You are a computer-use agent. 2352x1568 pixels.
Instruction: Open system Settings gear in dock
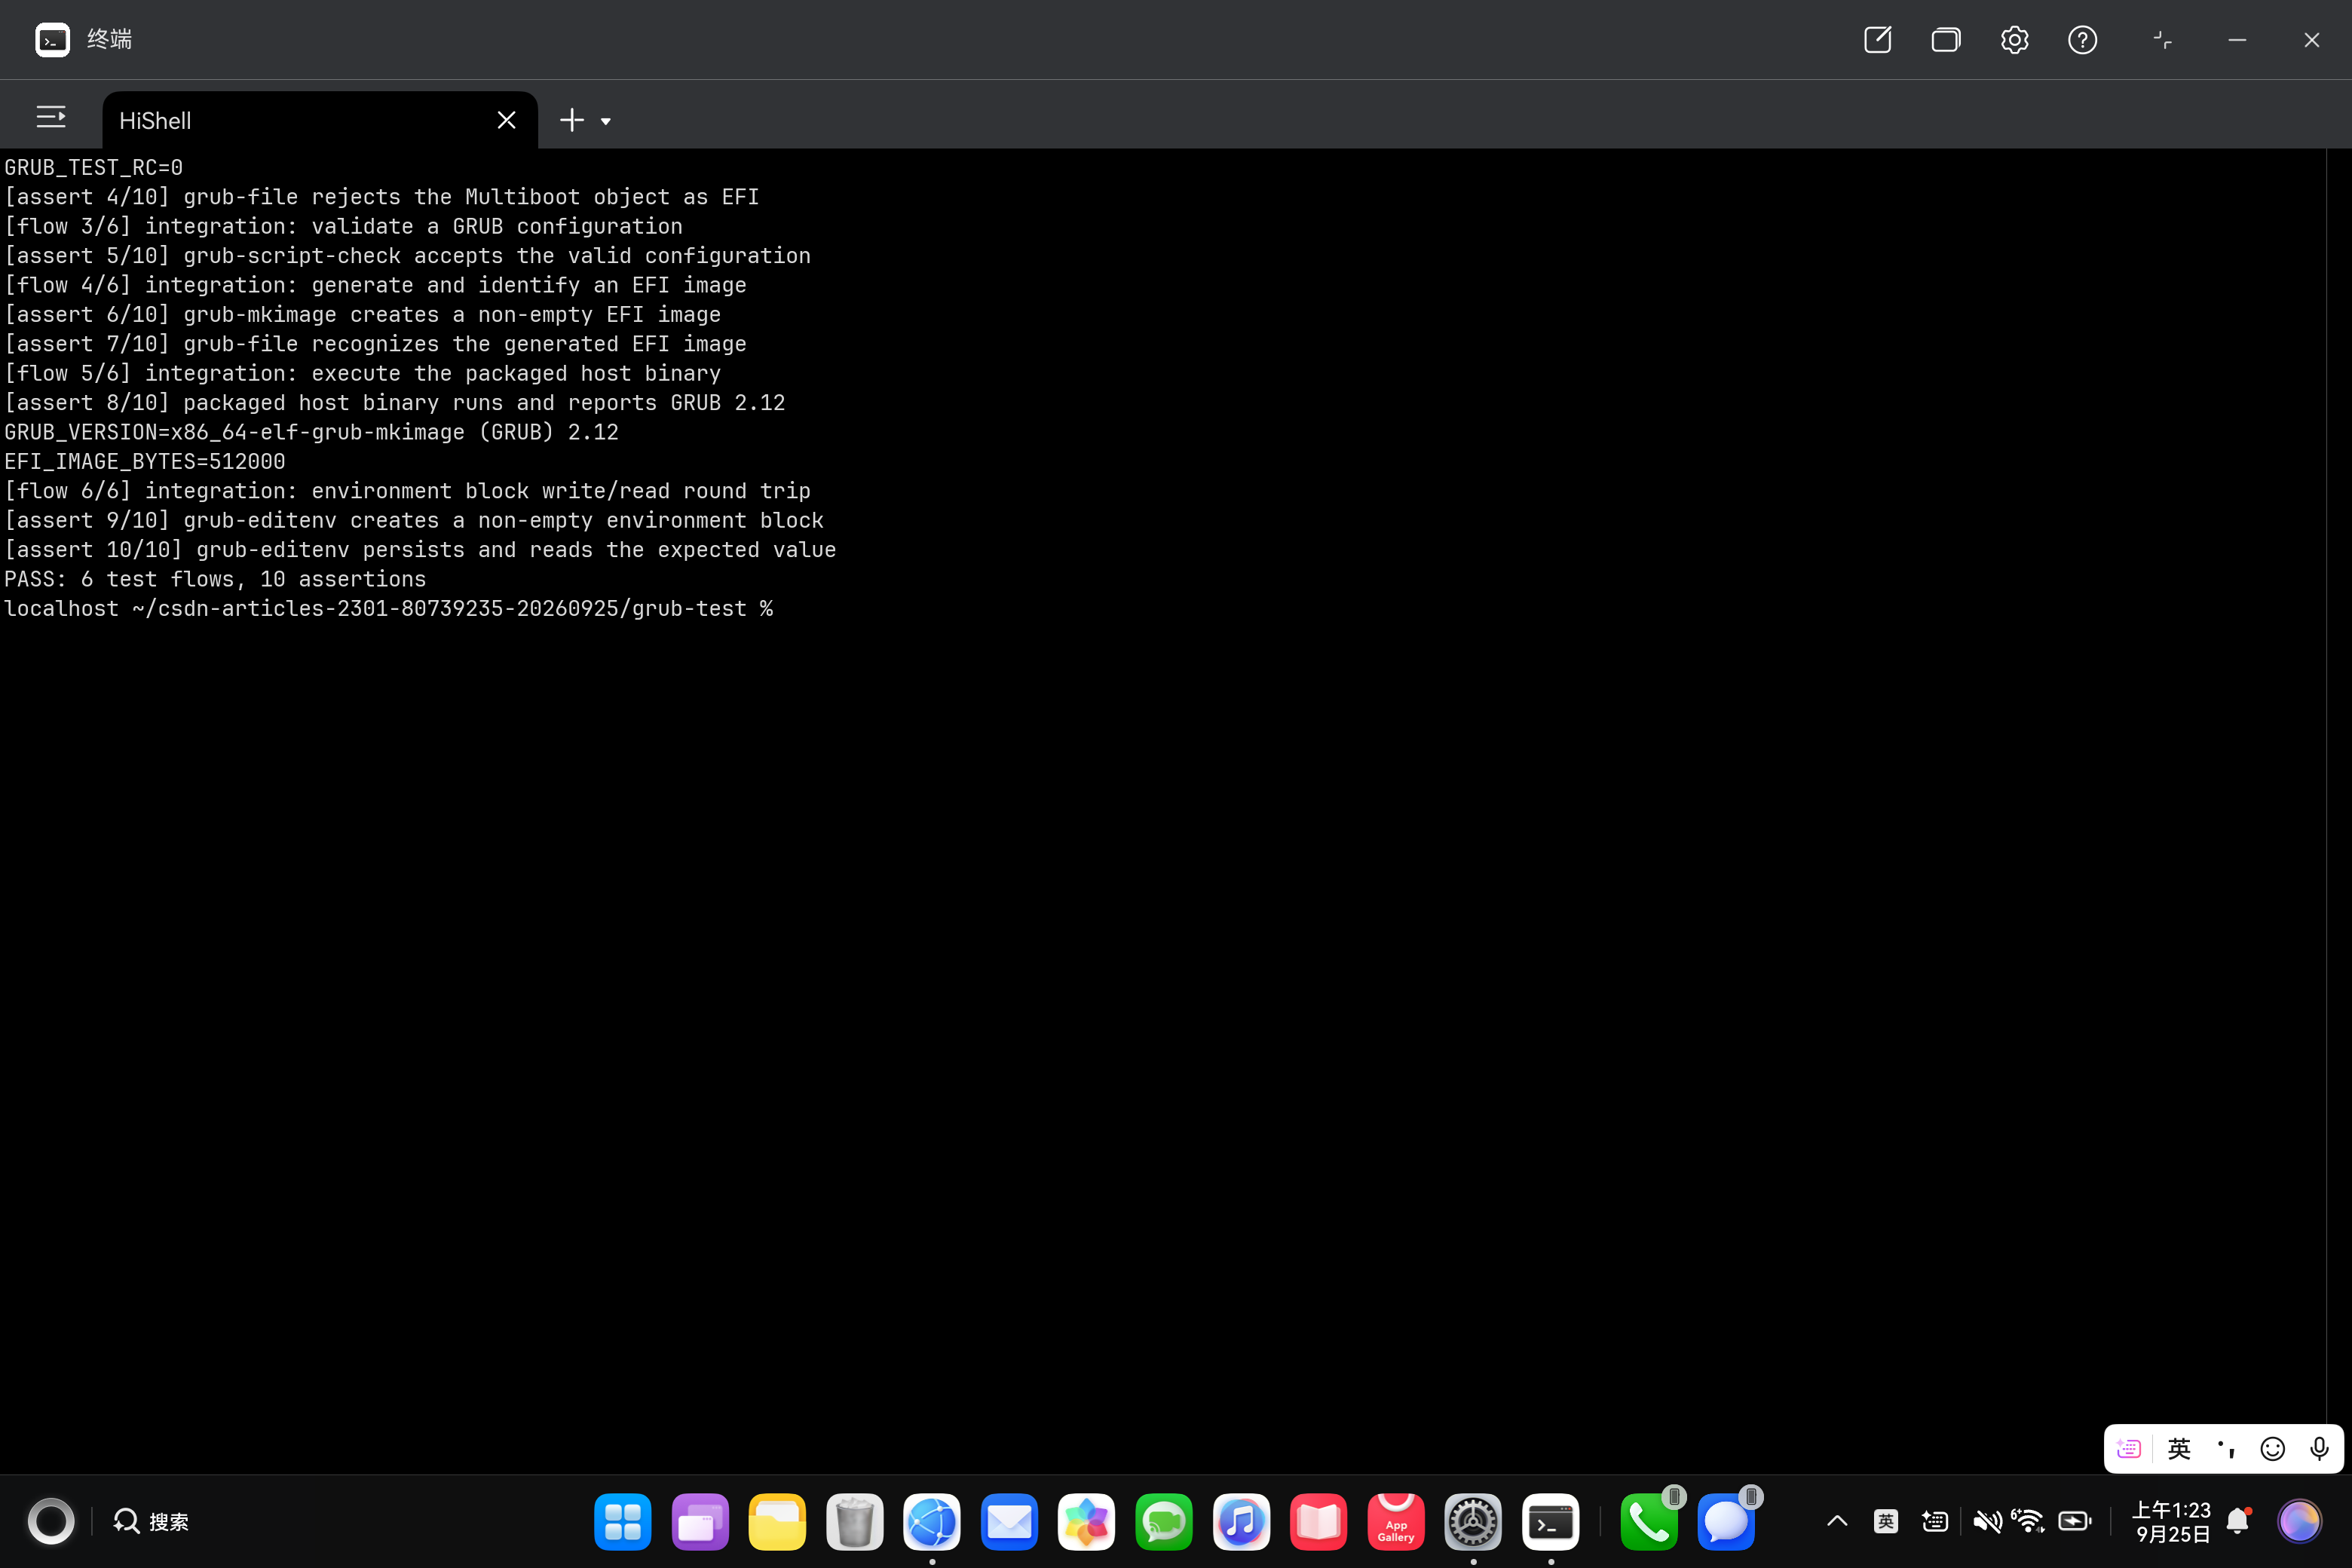[x=1473, y=1522]
